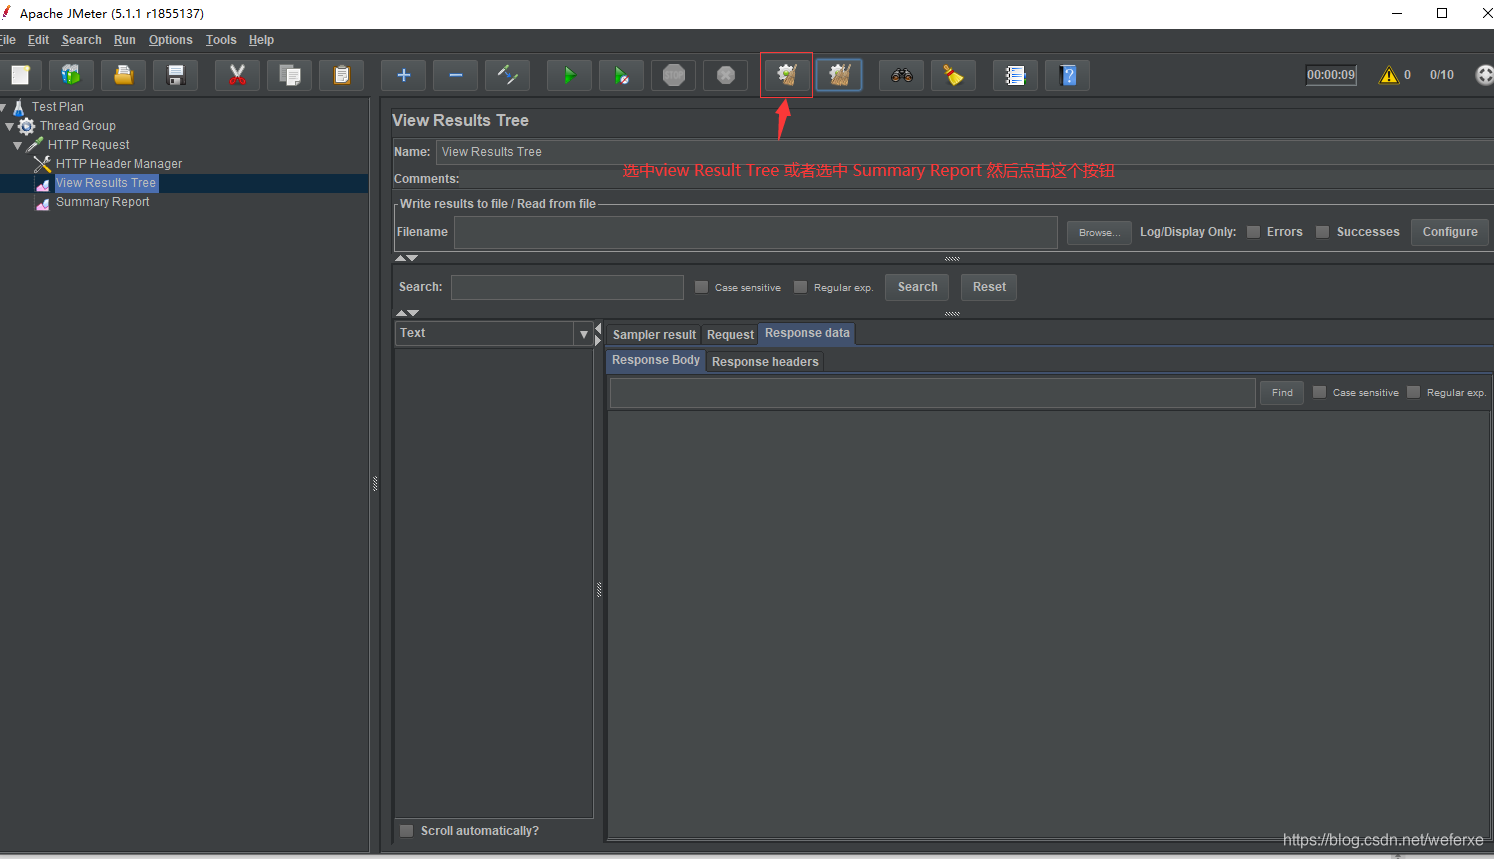This screenshot has width=1494, height=859.
Task: Click the Filename input field
Action: (x=756, y=232)
